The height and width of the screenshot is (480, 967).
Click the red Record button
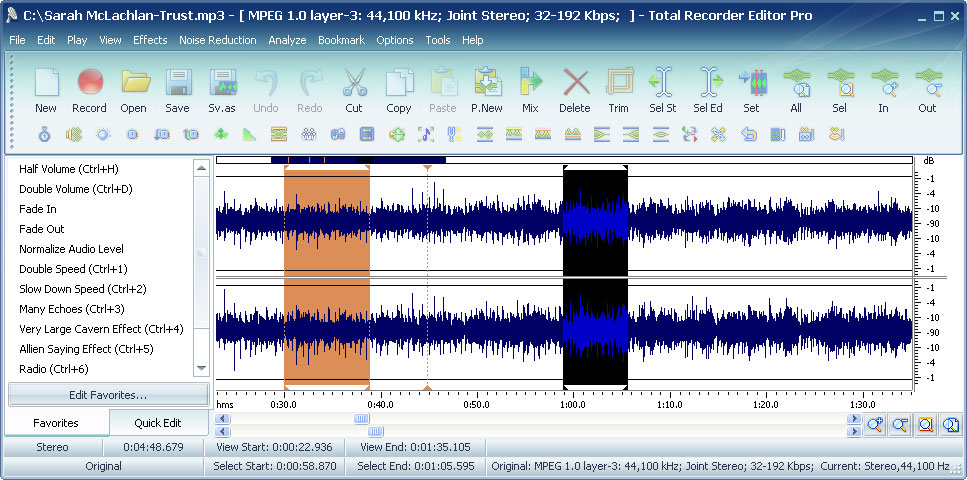(x=90, y=82)
